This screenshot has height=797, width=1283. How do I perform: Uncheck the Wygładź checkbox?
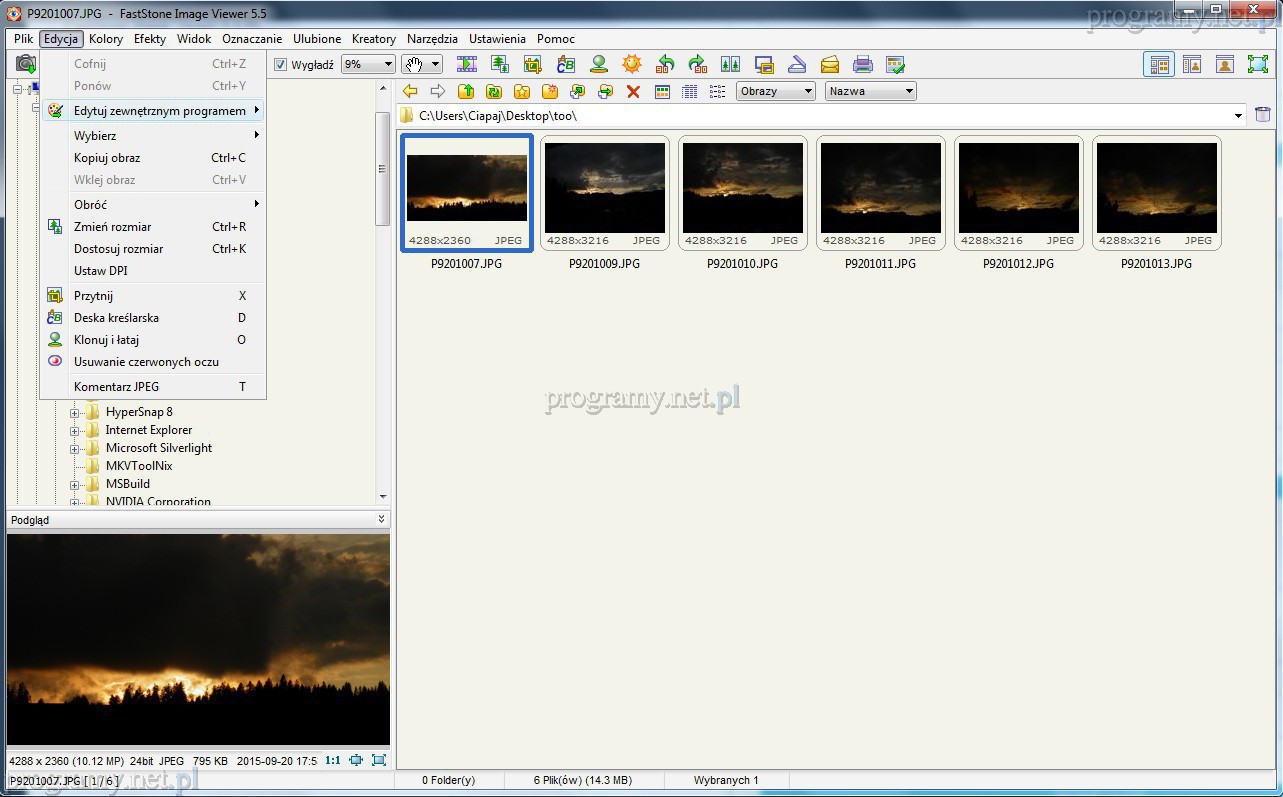tap(281, 65)
